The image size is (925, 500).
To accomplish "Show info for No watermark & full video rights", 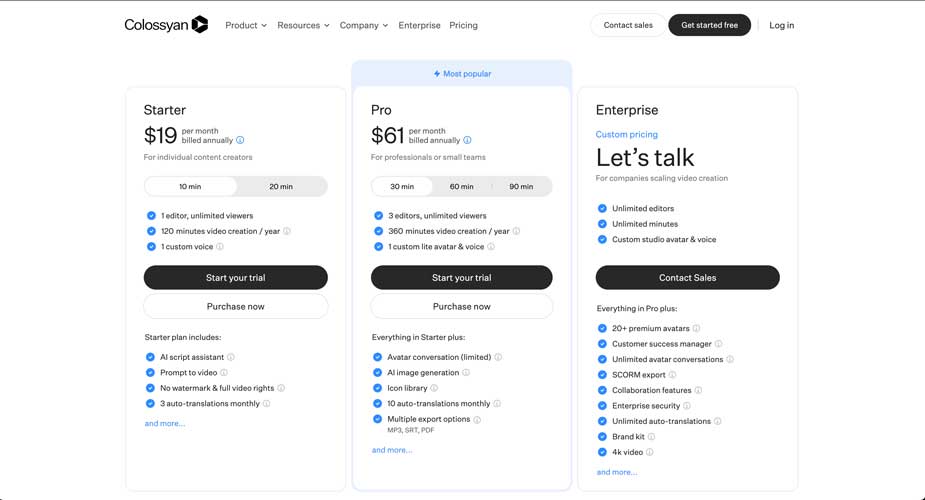I will (281, 388).
